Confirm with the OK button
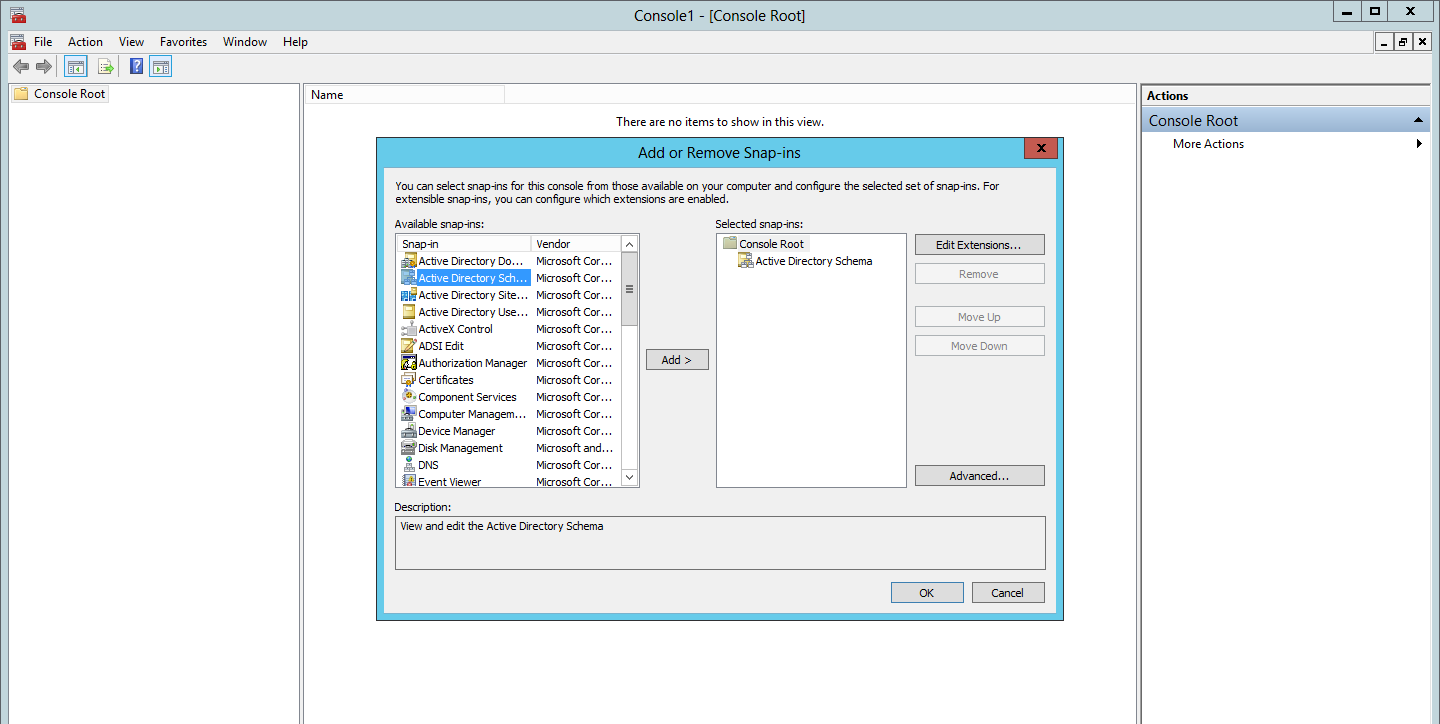 (927, 593)
